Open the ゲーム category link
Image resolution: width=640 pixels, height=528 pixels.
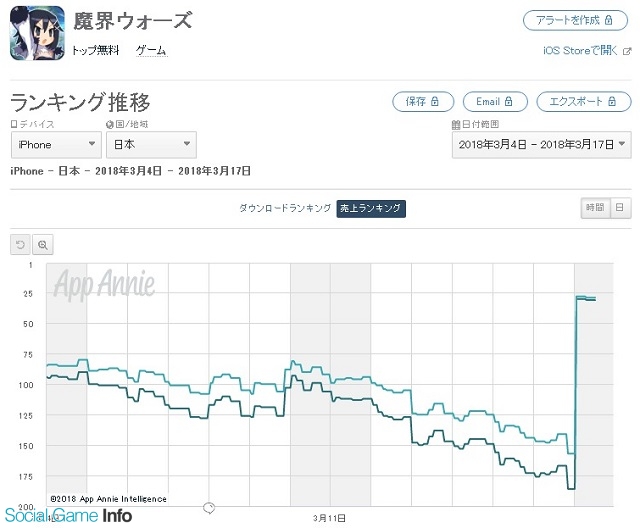151,51
